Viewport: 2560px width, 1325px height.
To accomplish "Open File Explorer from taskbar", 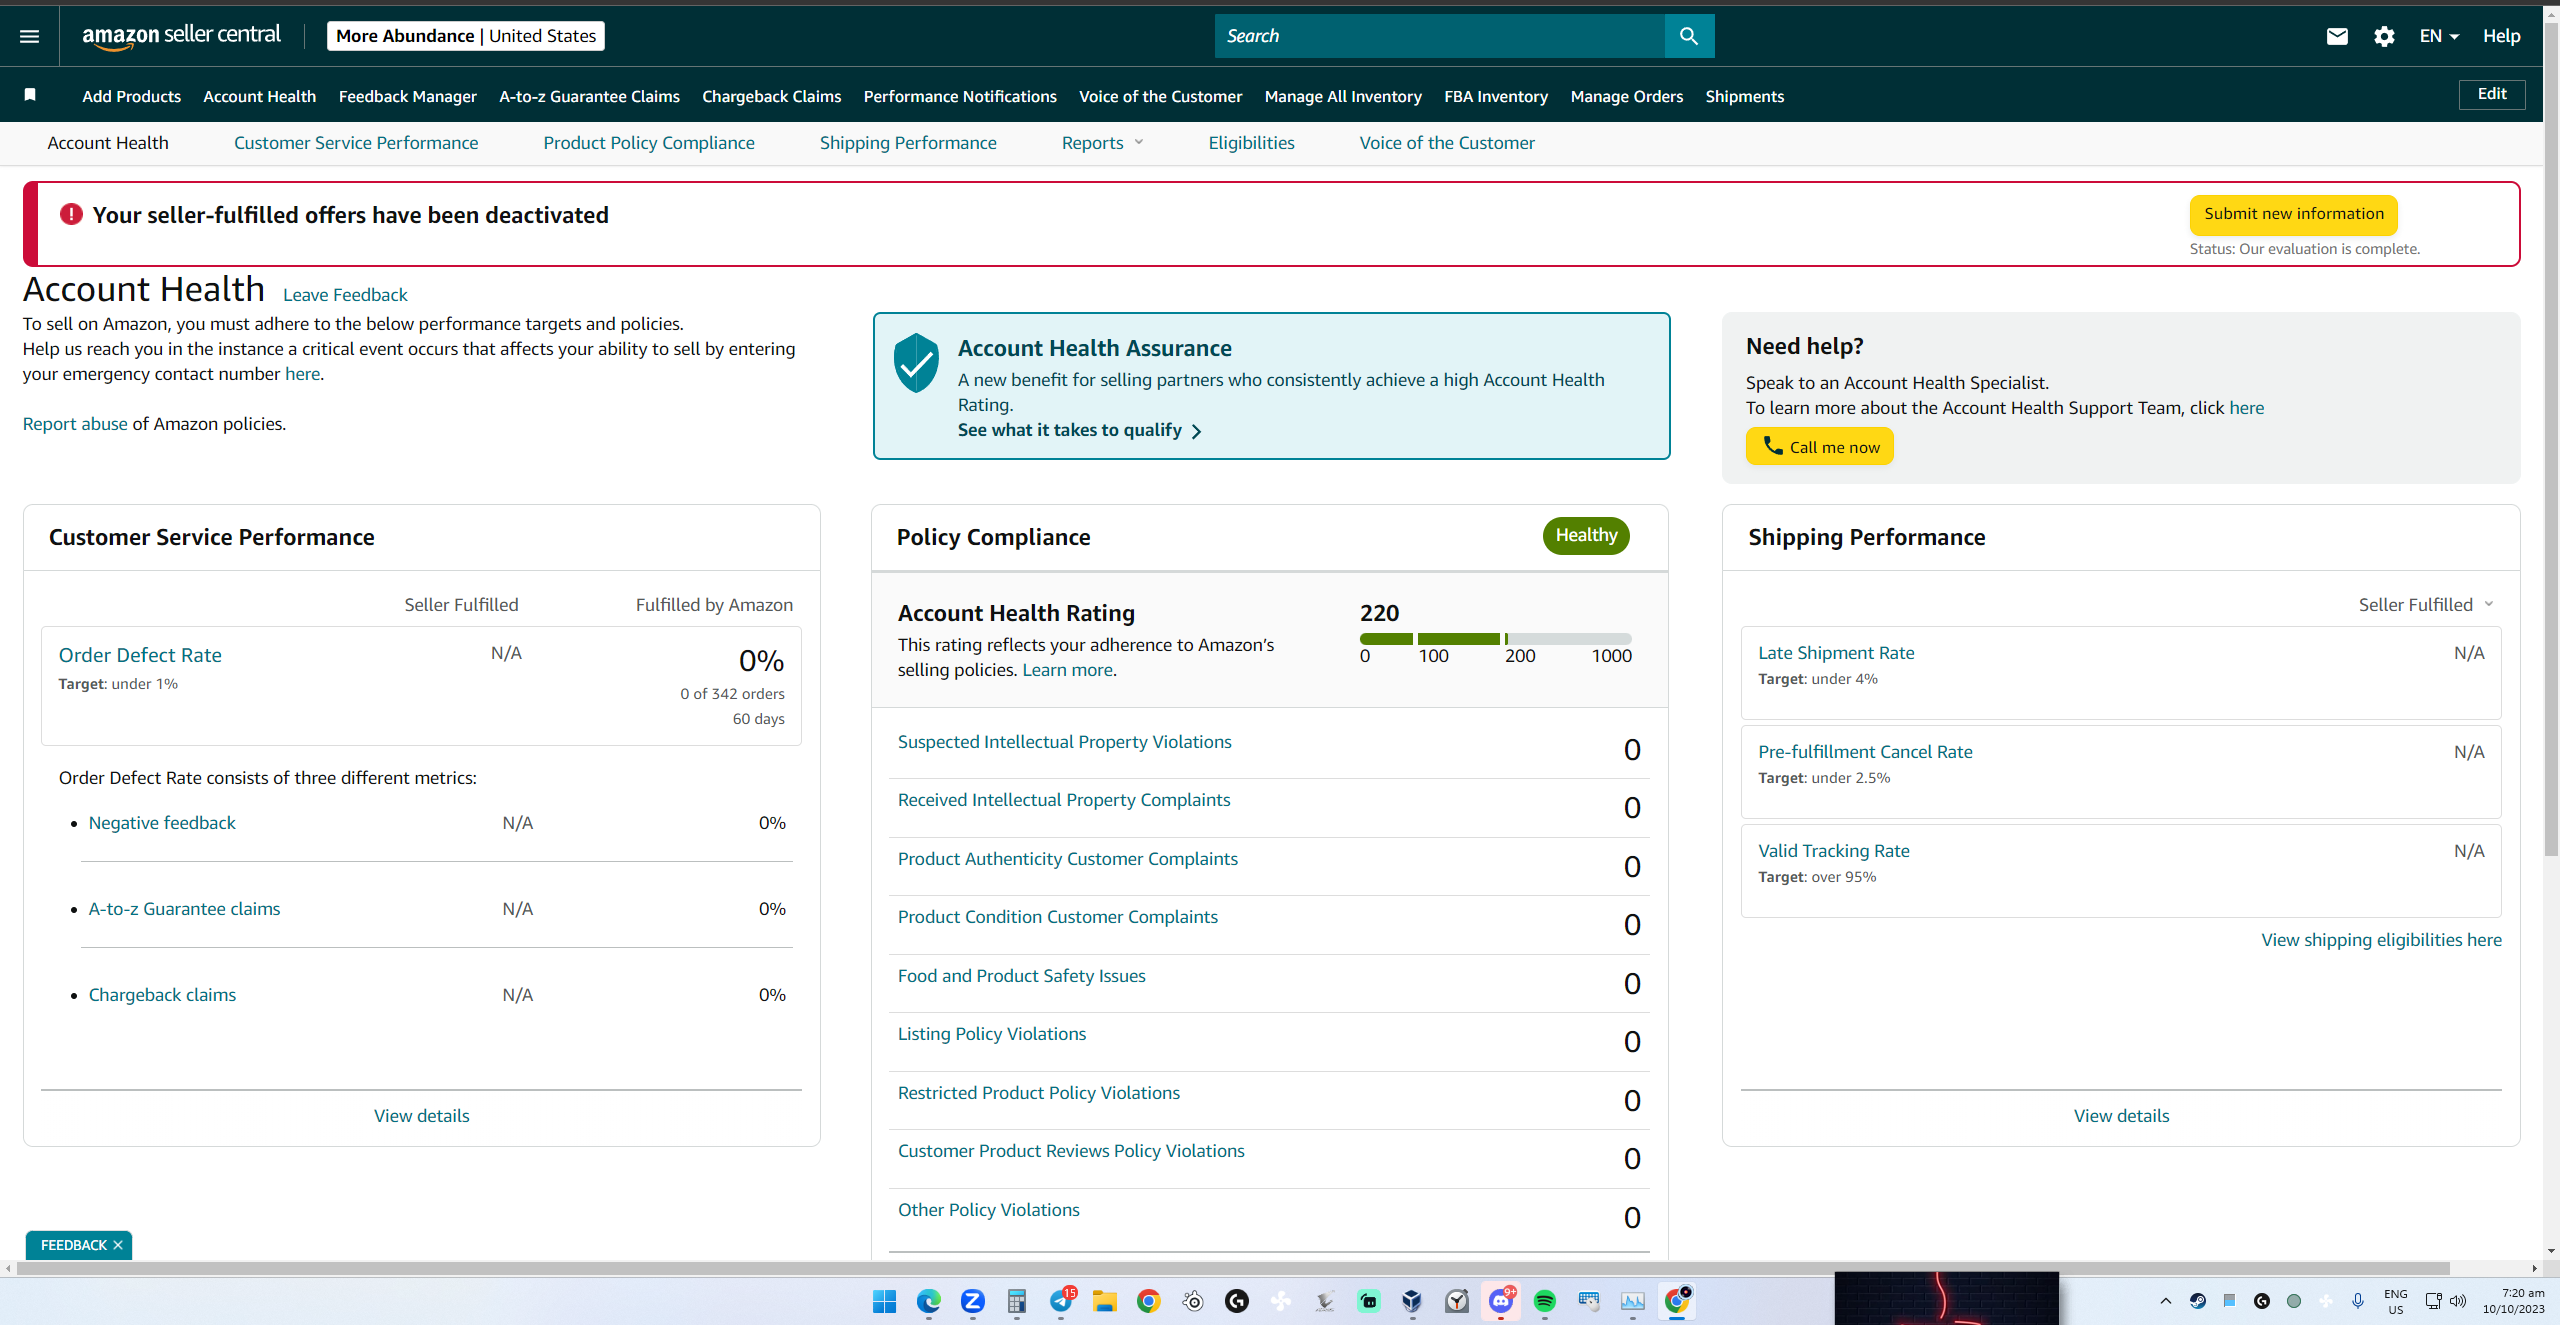I will 1105,1301.
